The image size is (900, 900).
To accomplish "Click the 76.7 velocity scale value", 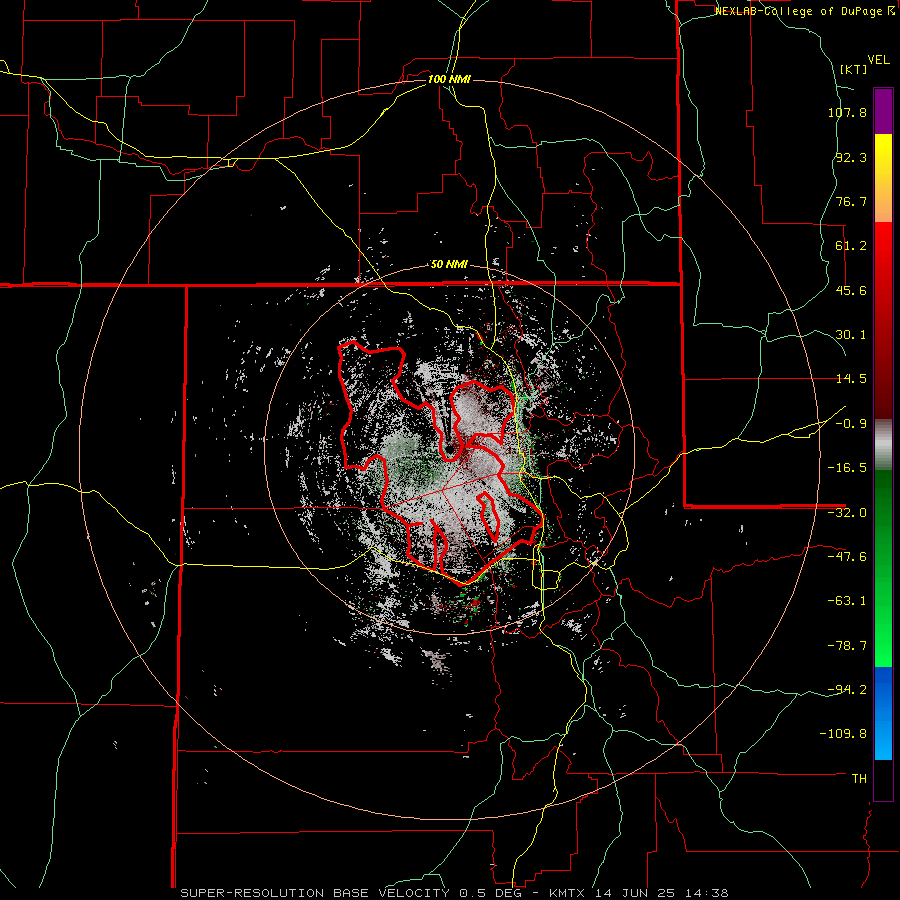I will (x=851, y=201).
